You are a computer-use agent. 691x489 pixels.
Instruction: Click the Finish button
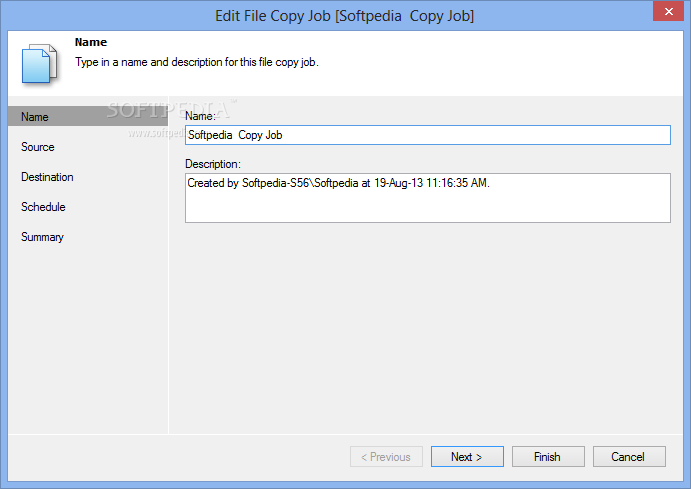coord(548,456)
